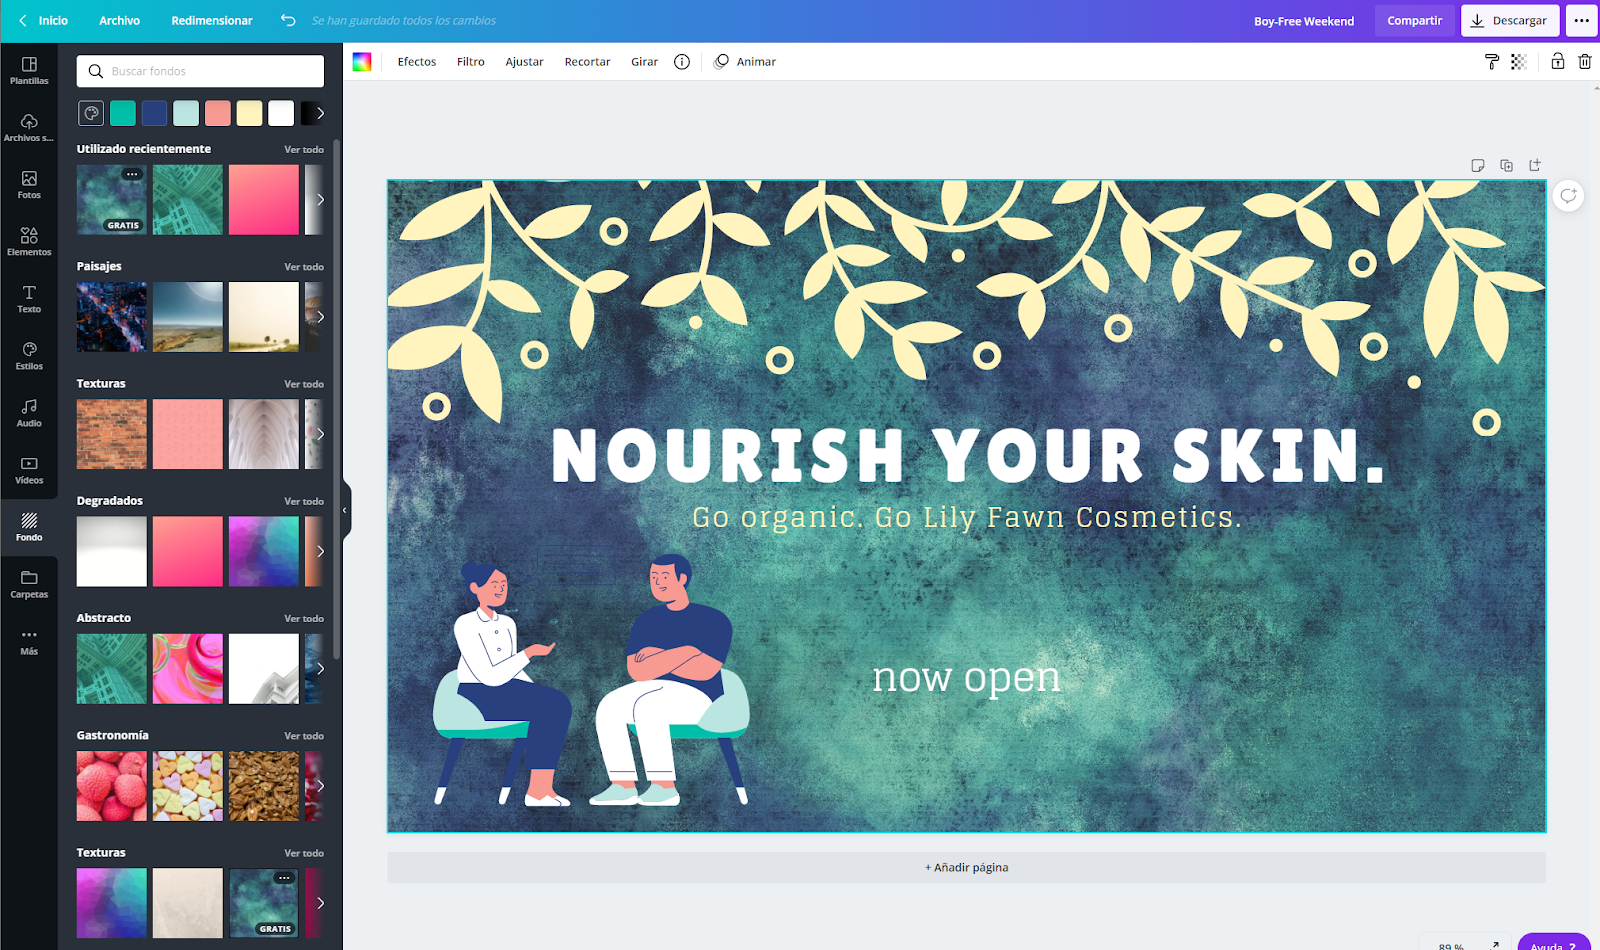The width and height of the screenshot is (1600, 950).
Task: Select the Fondo sidebar panel
Action: [x=29, y=526]
